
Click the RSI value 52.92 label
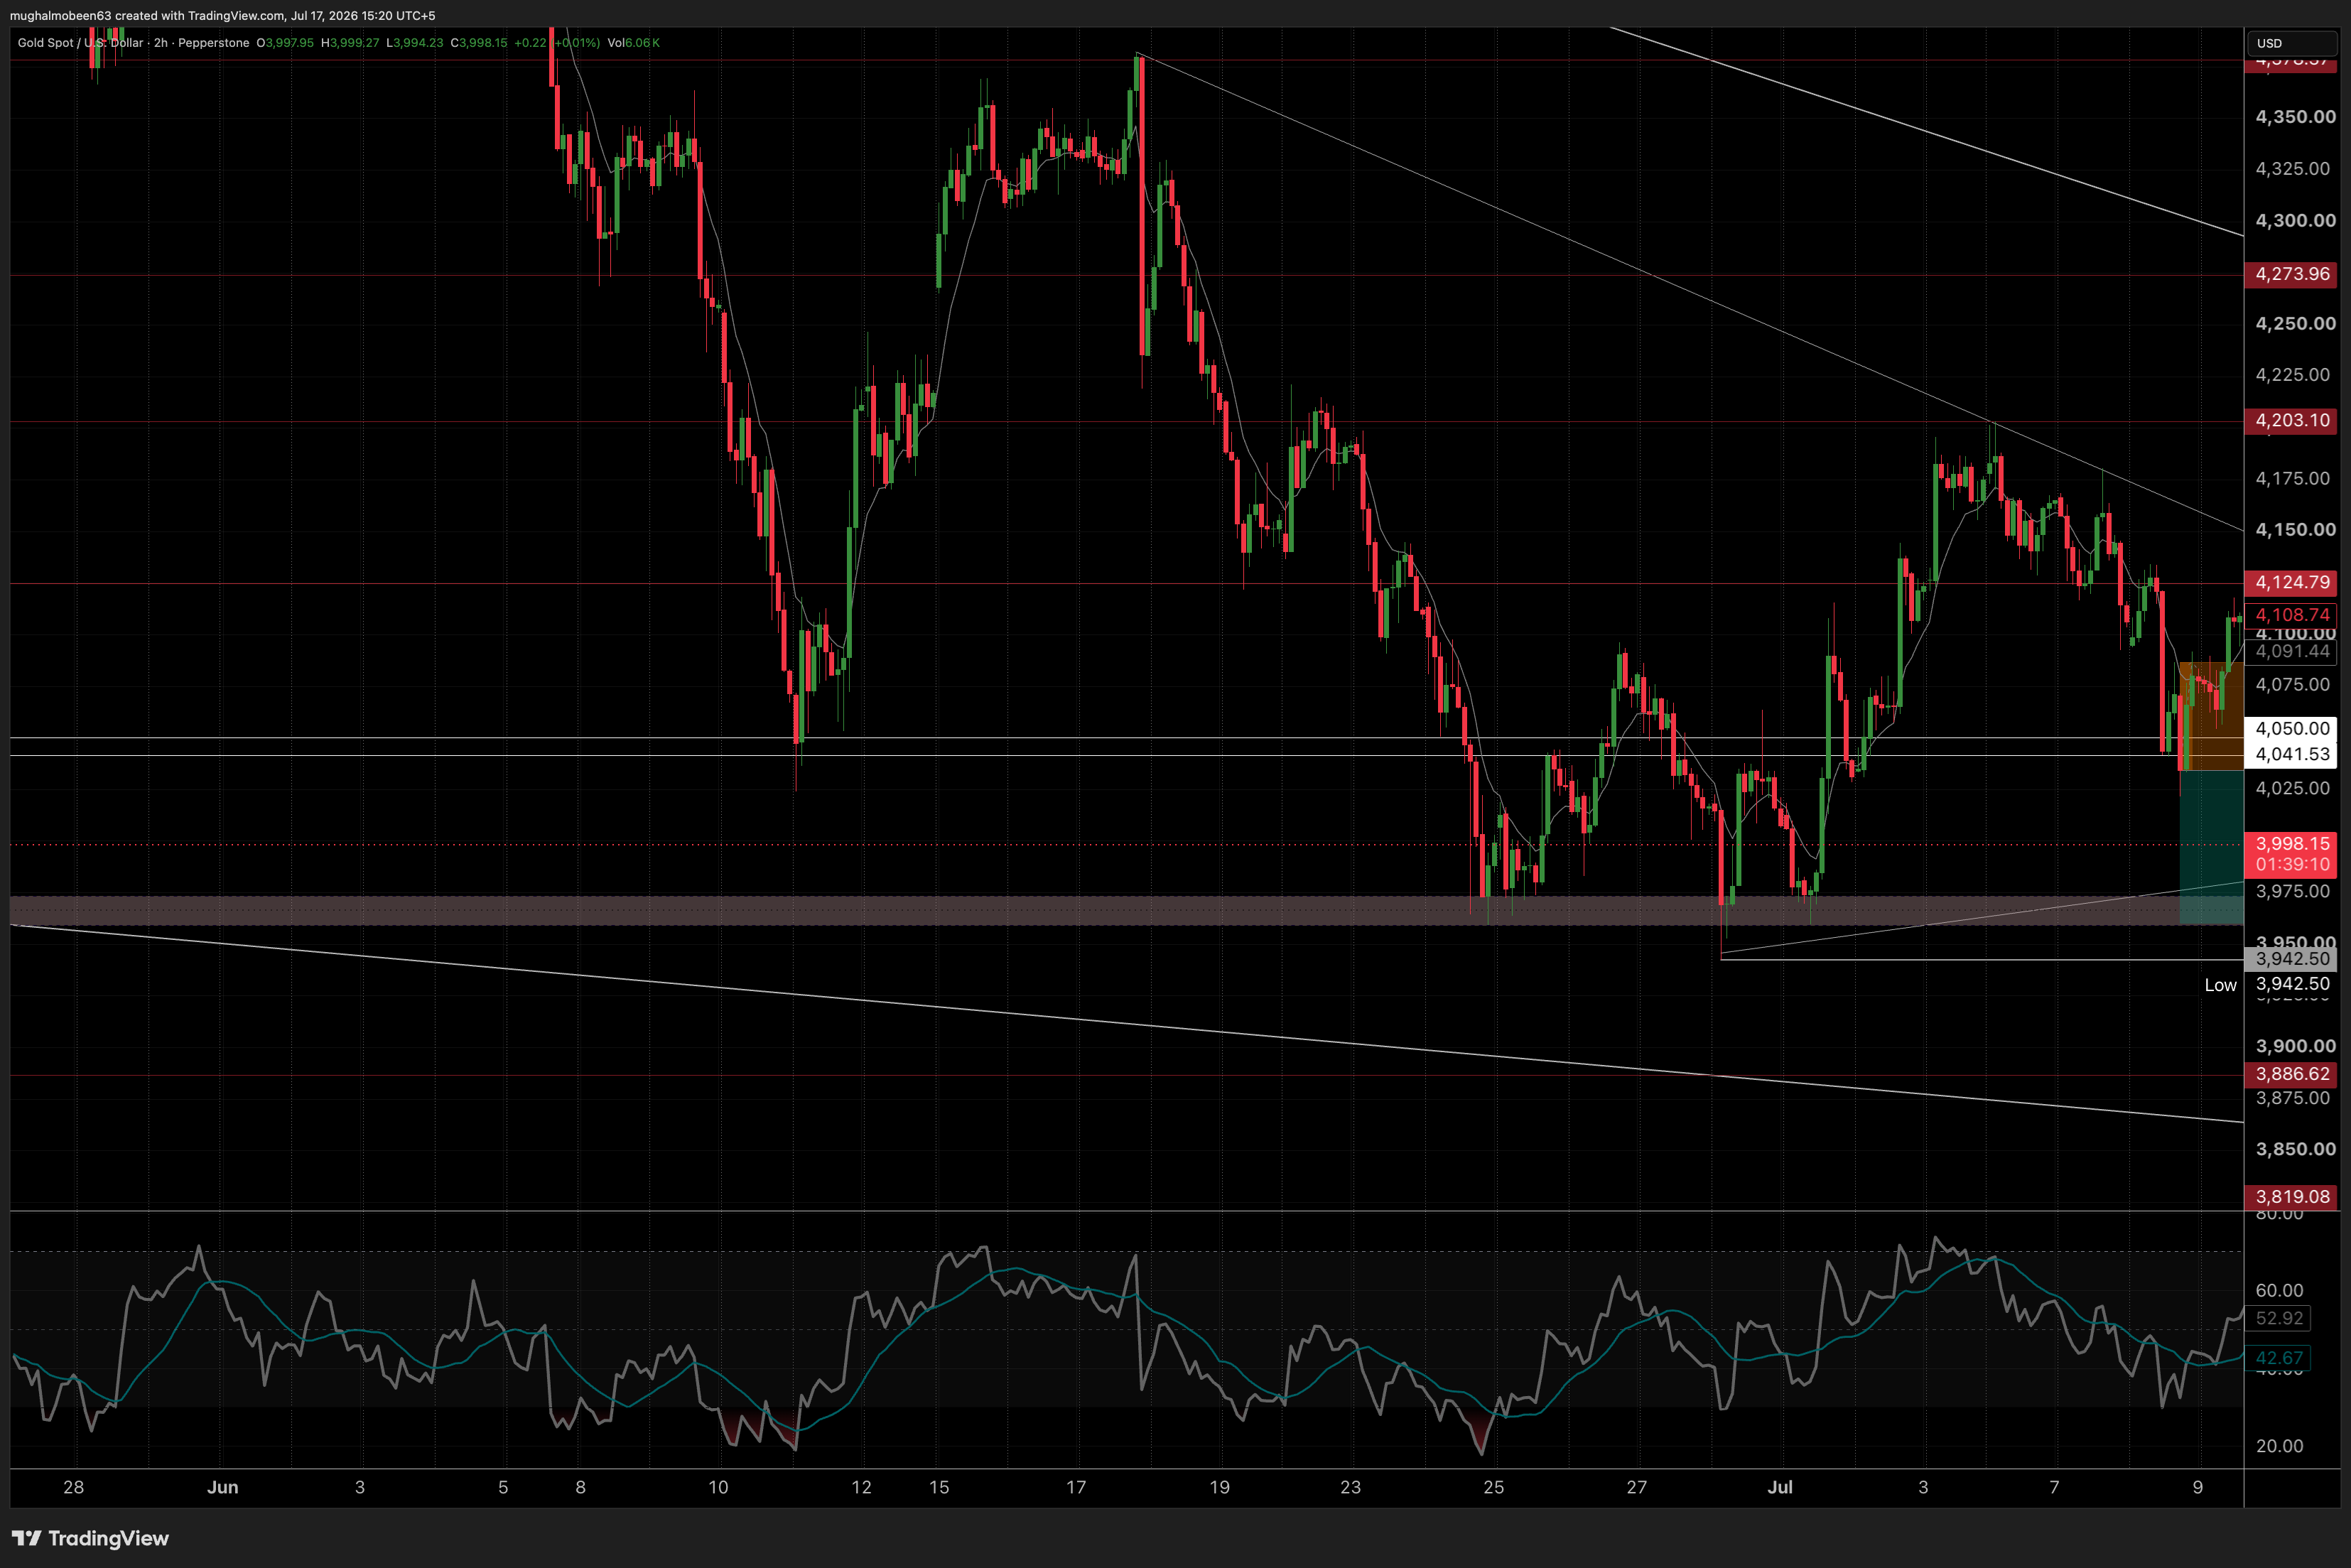pyautogui.click(x=2279, y=1318)
